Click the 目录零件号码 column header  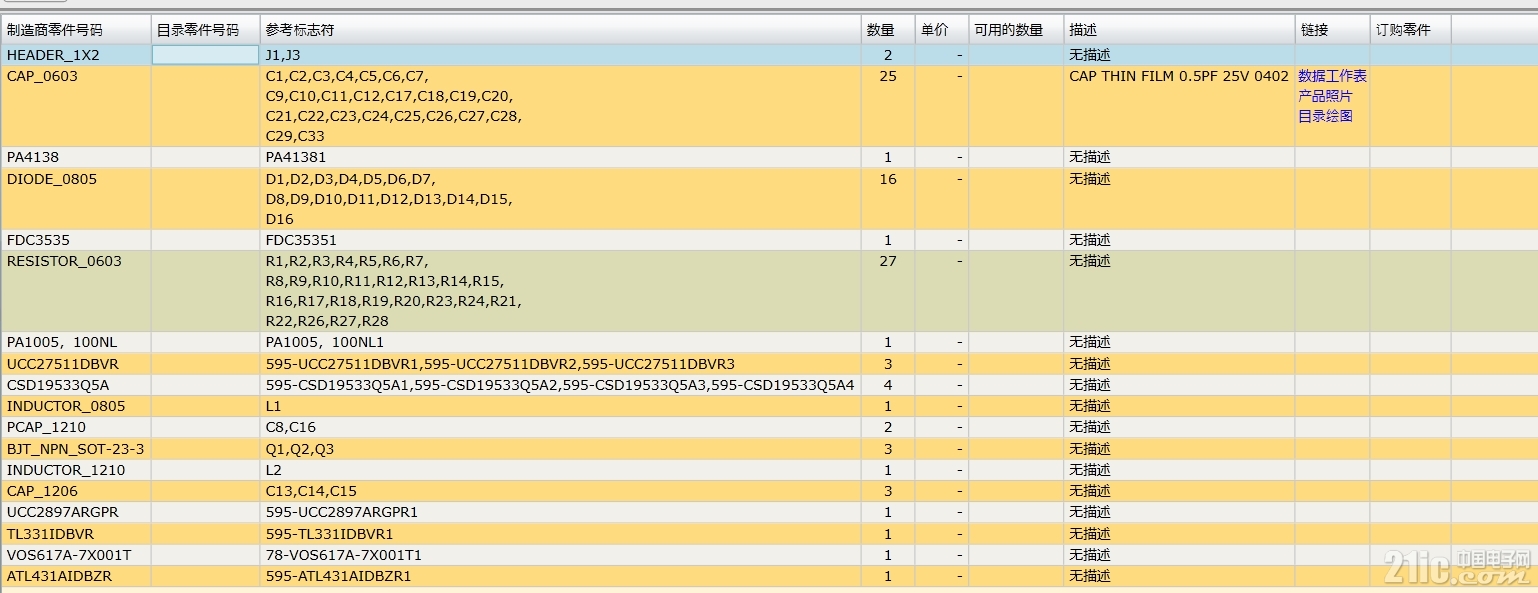point(206,30)
